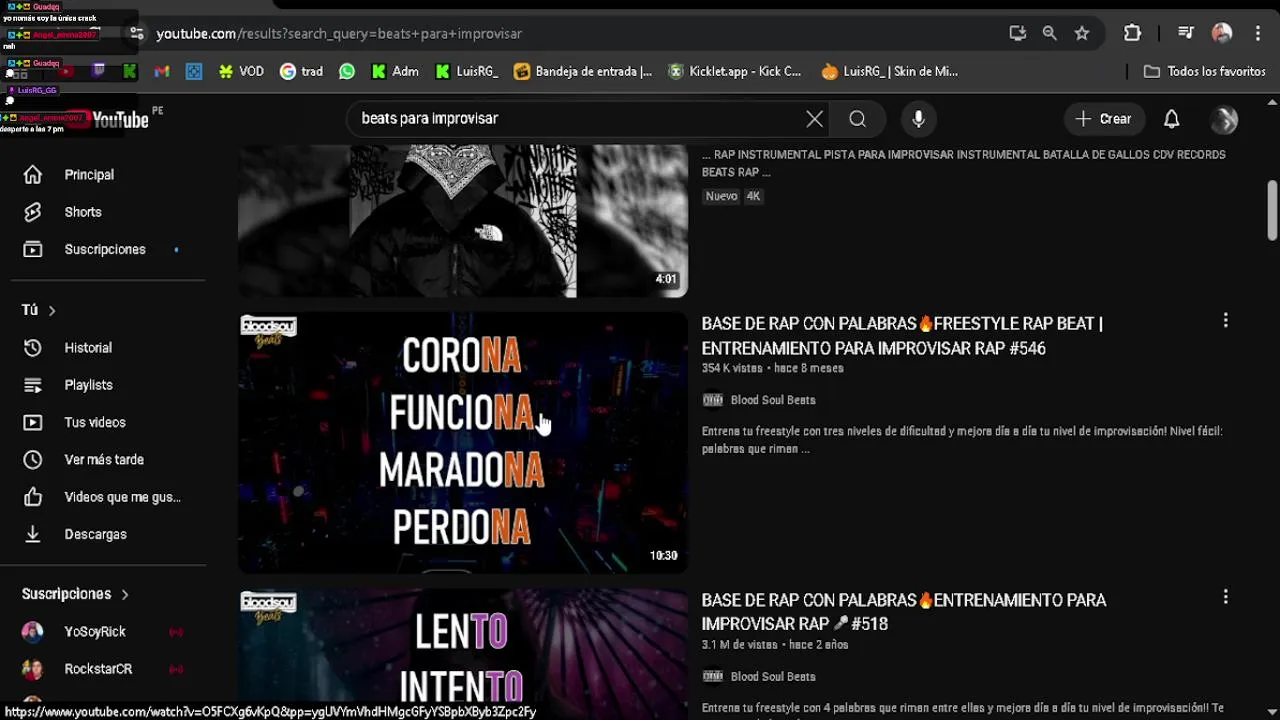Open video thumbnail with LENTO INTENTO words
1280x720 pixels.
463,653
